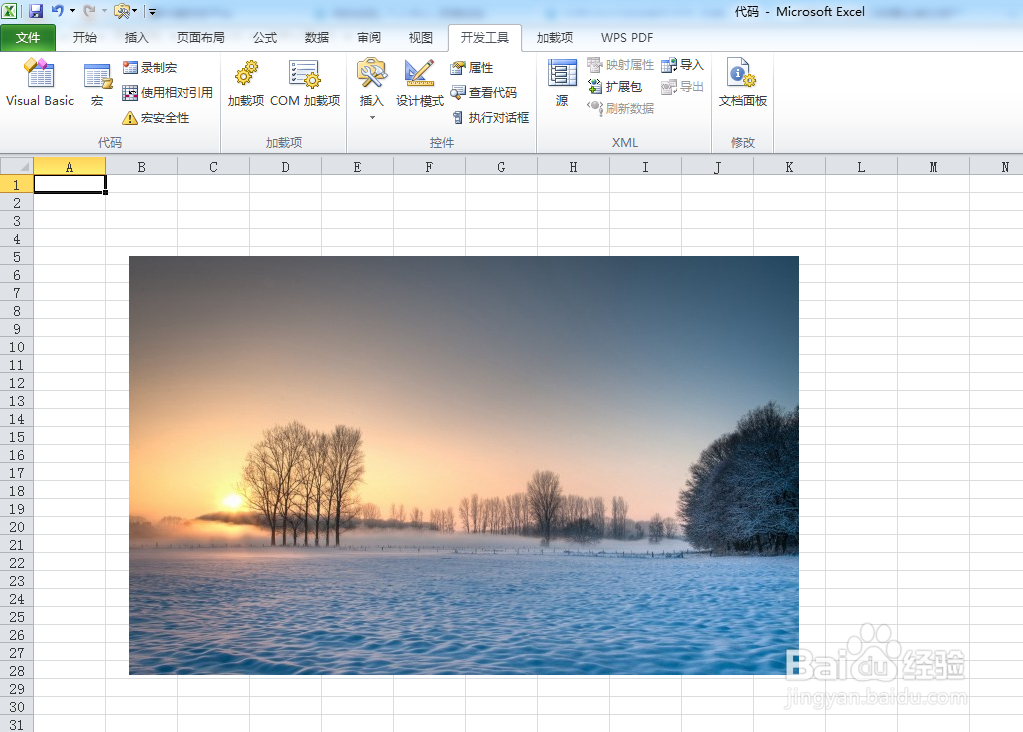Viewport: 1023px width, 732px height.
Task: Click the Redo arrow icon
Action: click(89, 11)
